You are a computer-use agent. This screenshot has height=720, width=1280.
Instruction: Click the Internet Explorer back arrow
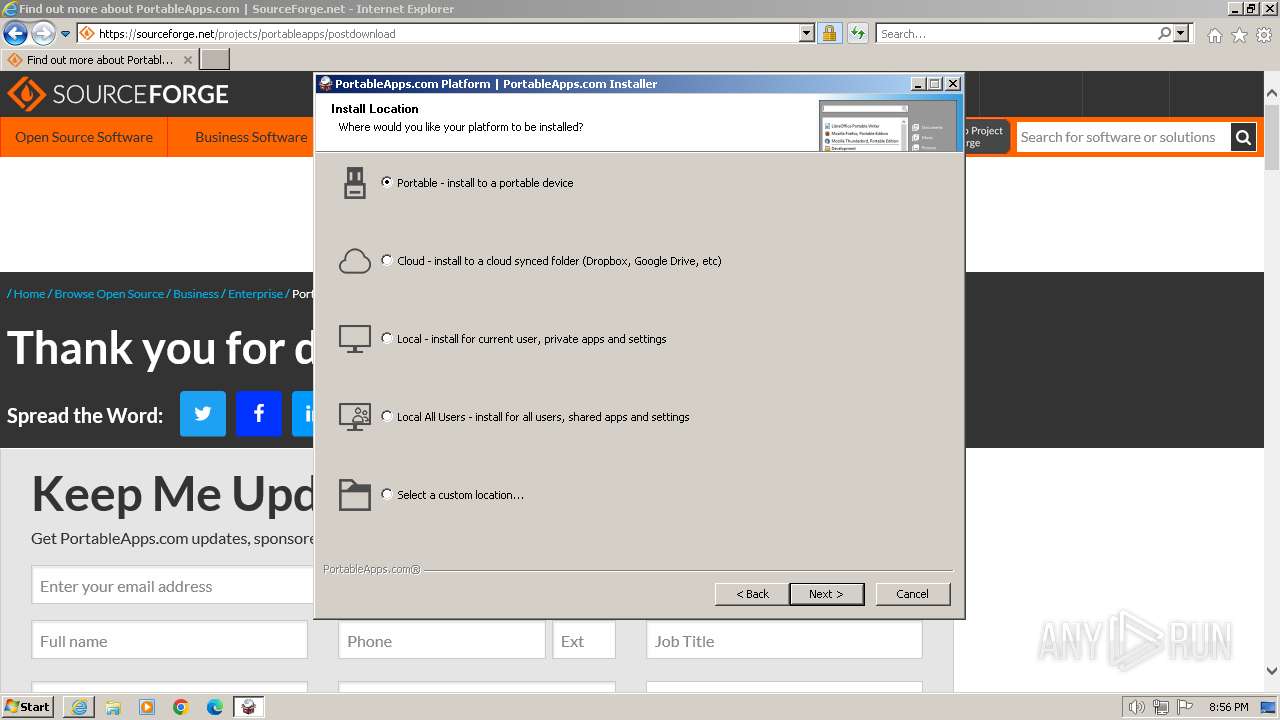(x=15, y=34)
